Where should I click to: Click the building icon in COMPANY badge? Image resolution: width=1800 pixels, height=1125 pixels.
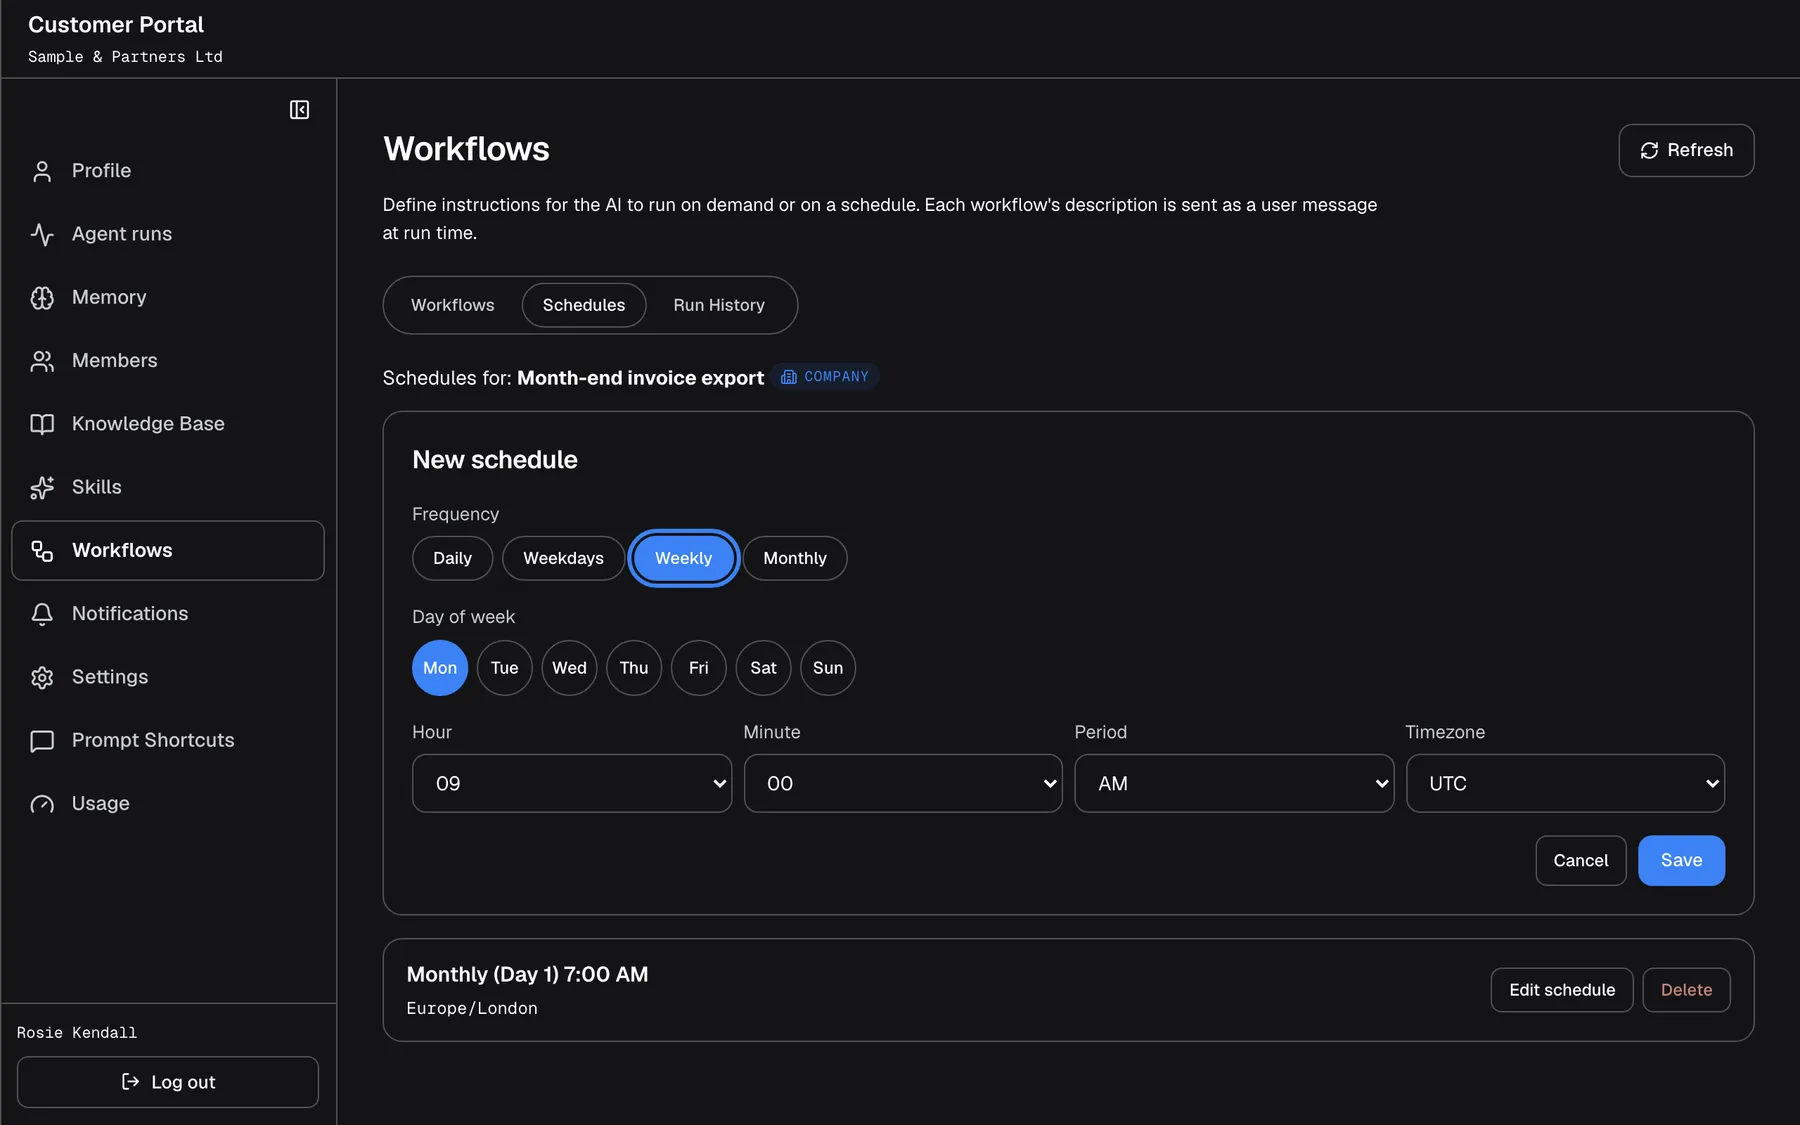point(789,377)
